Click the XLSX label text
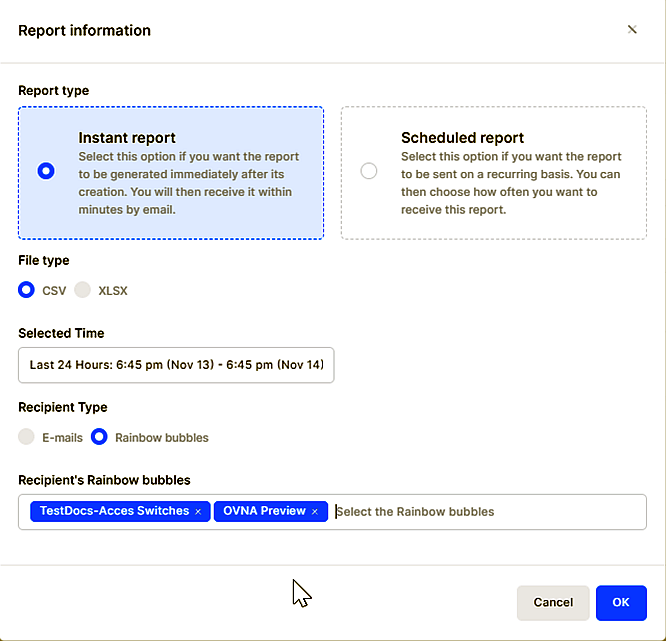 [113, 291]
